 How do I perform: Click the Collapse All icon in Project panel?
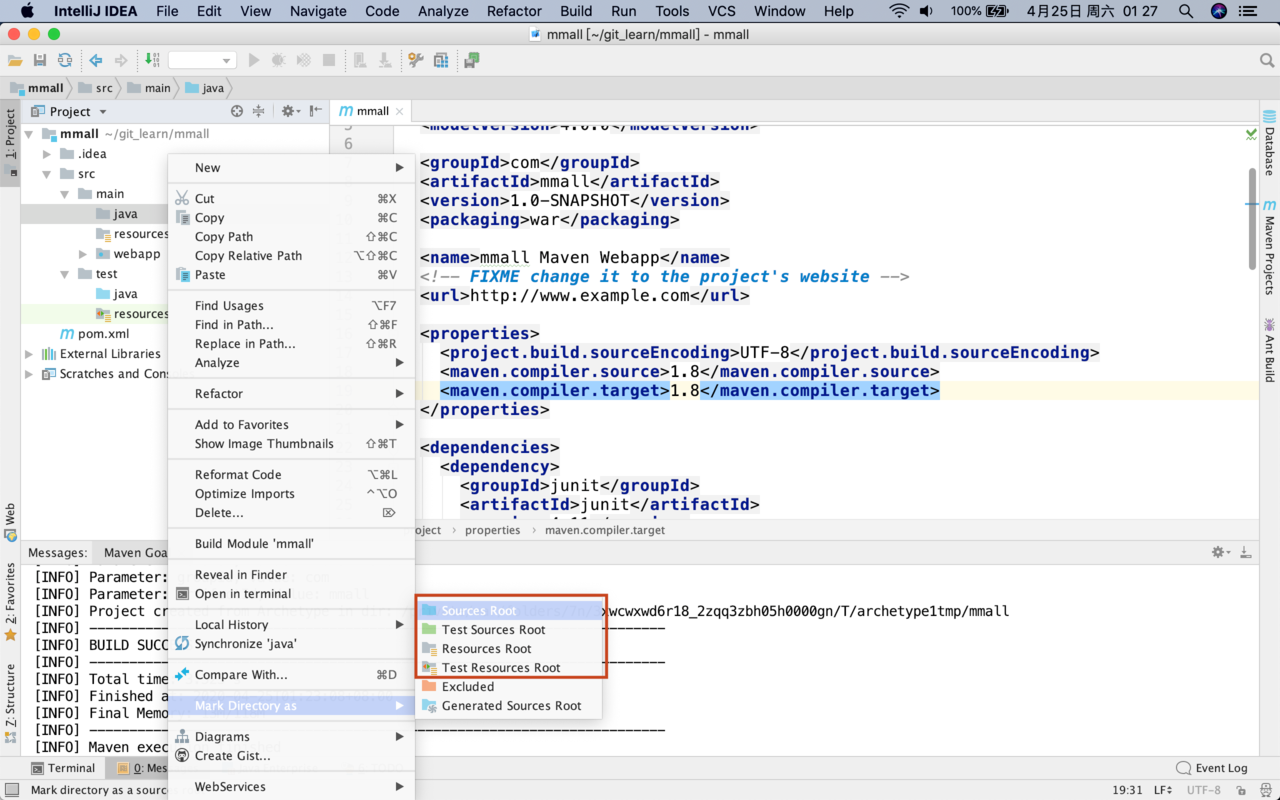coord(259,111)
